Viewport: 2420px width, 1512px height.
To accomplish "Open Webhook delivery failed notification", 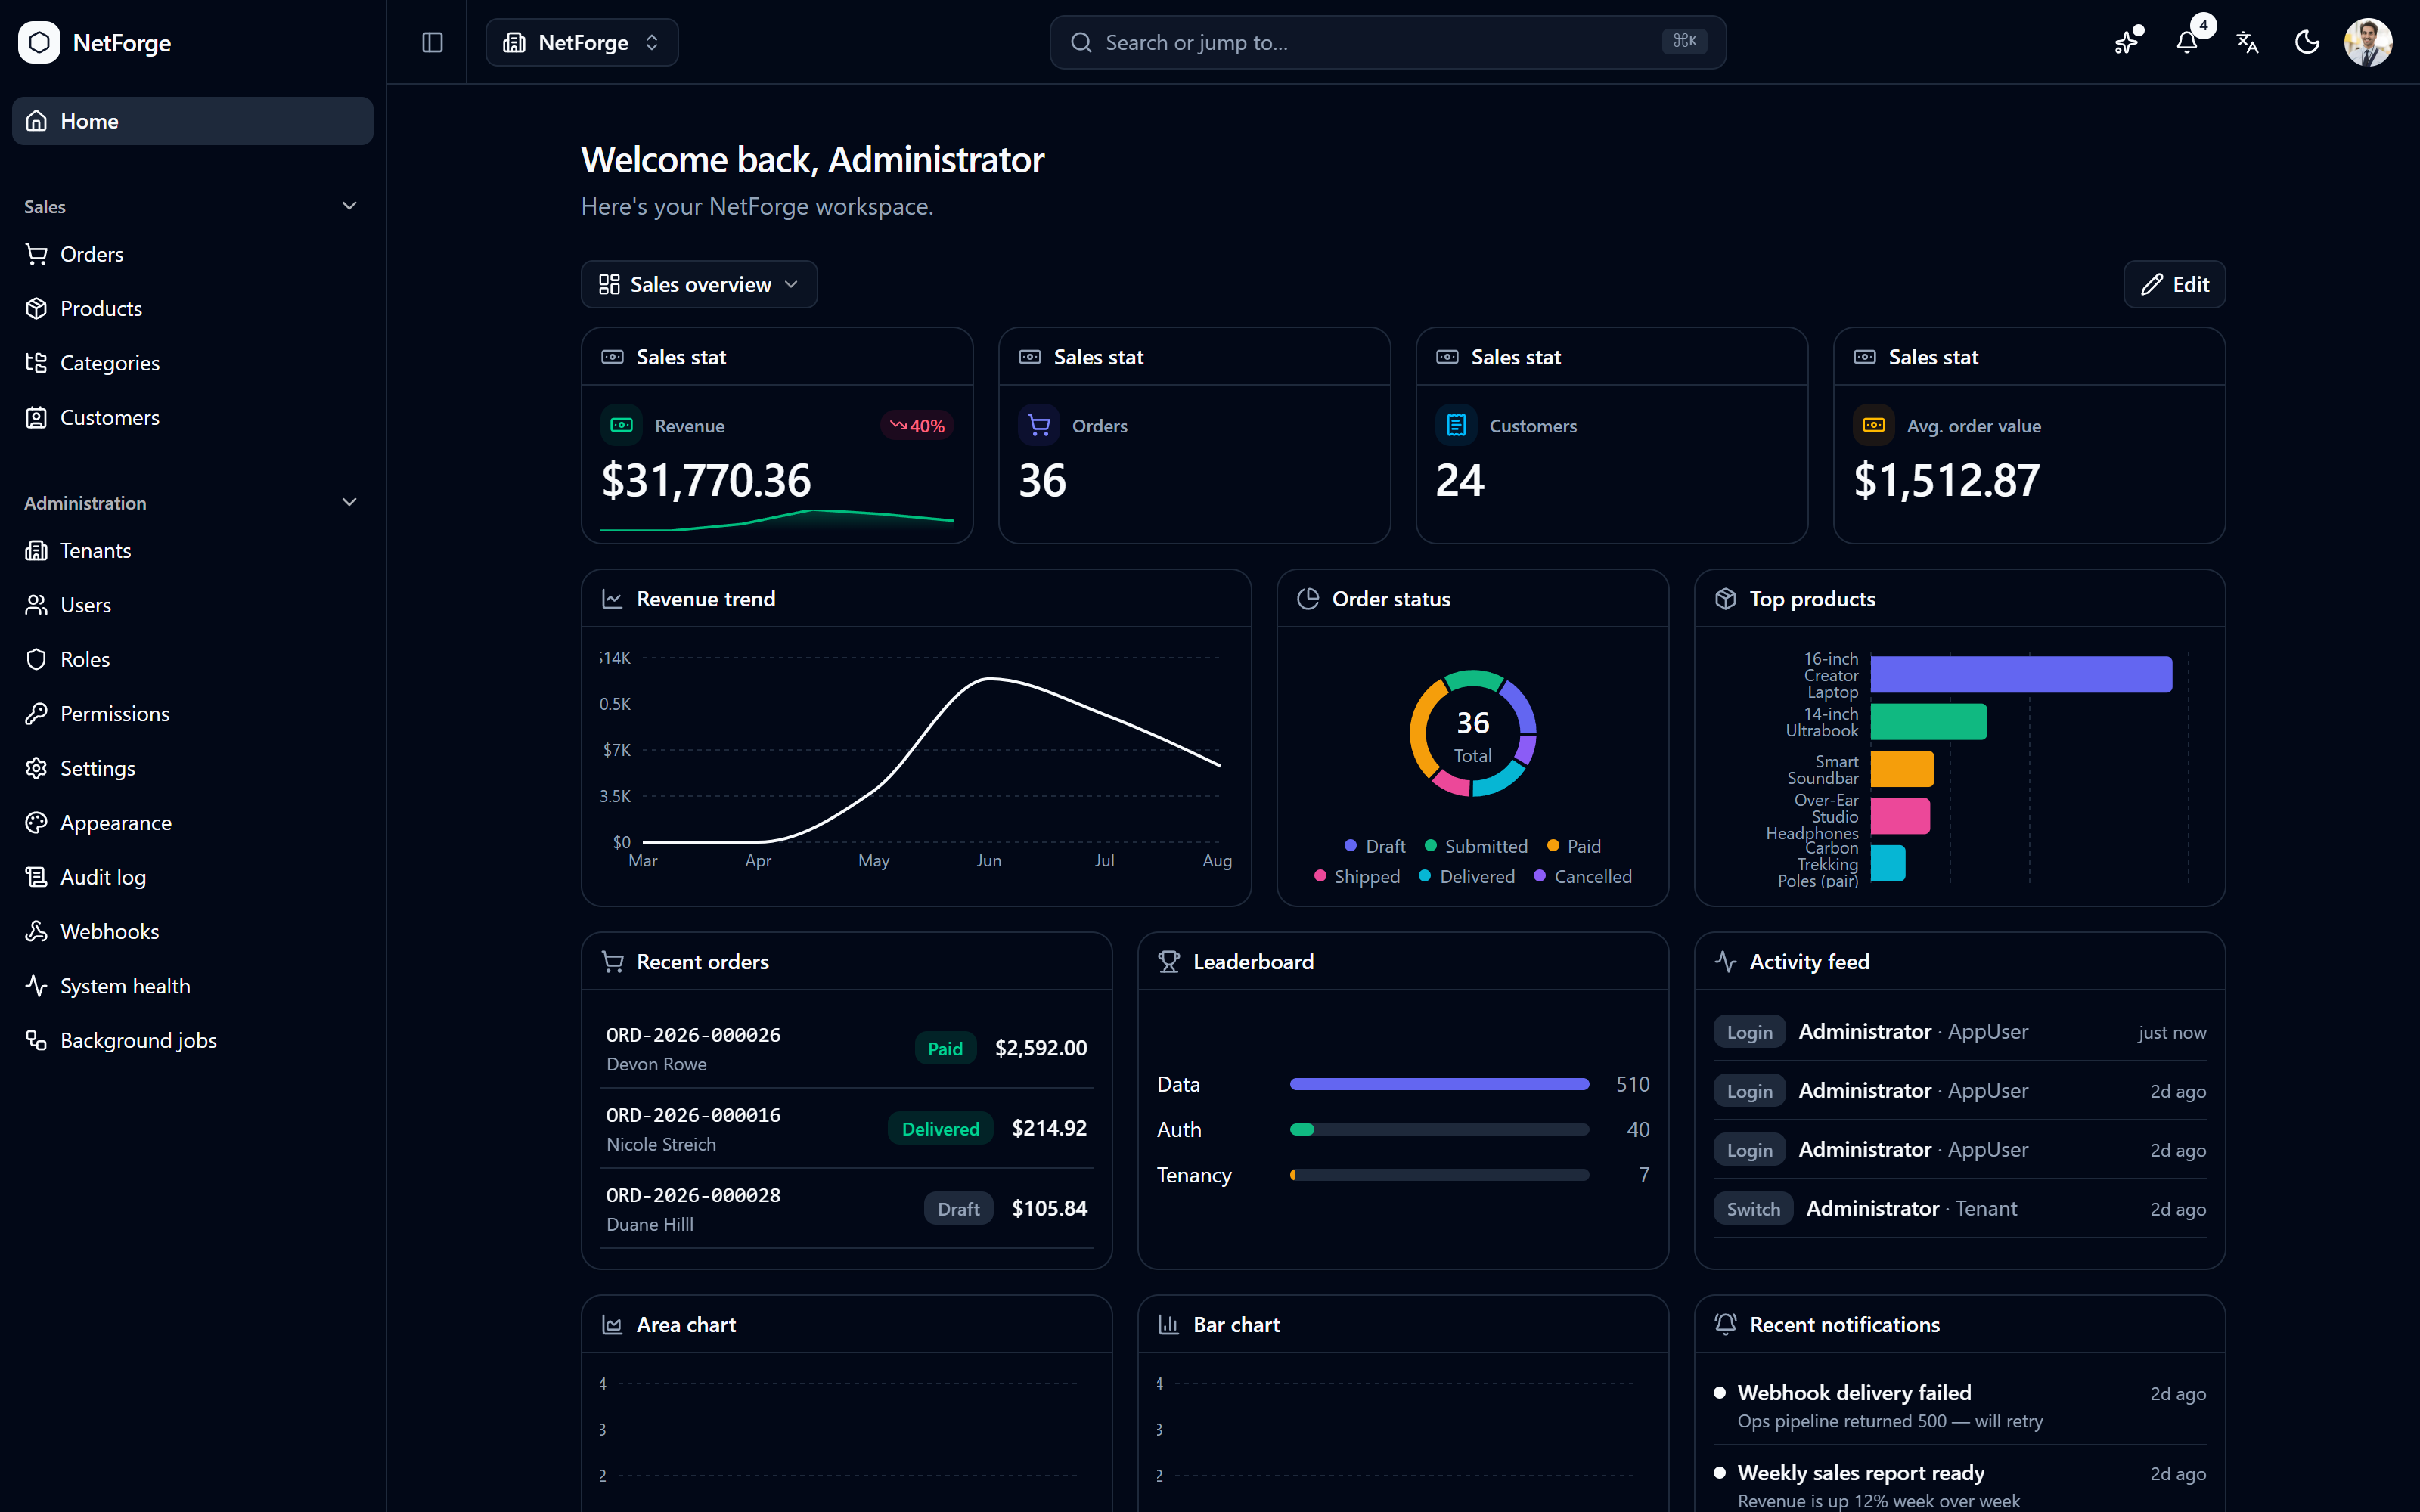I will pos(1959,1405).
